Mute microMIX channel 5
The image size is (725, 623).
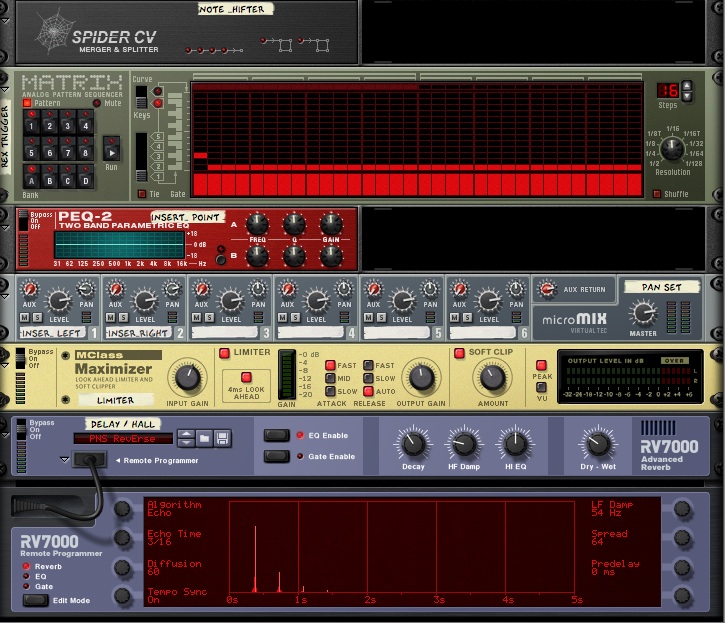point(369,317)
